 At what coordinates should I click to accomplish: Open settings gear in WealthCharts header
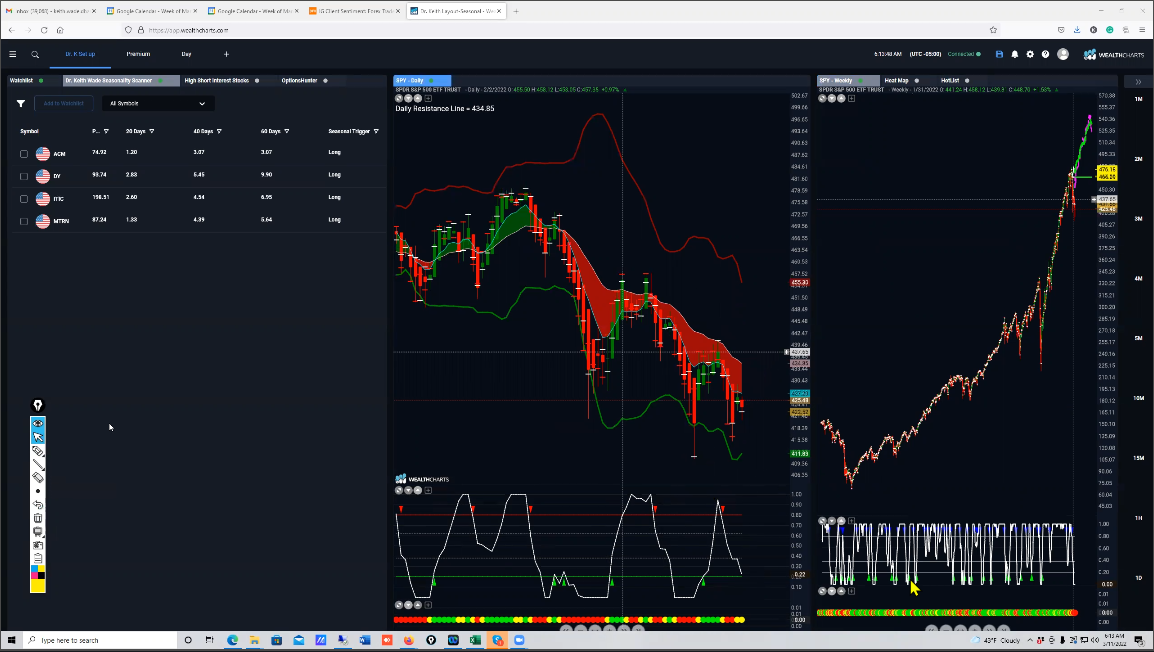pos(1030,54)
